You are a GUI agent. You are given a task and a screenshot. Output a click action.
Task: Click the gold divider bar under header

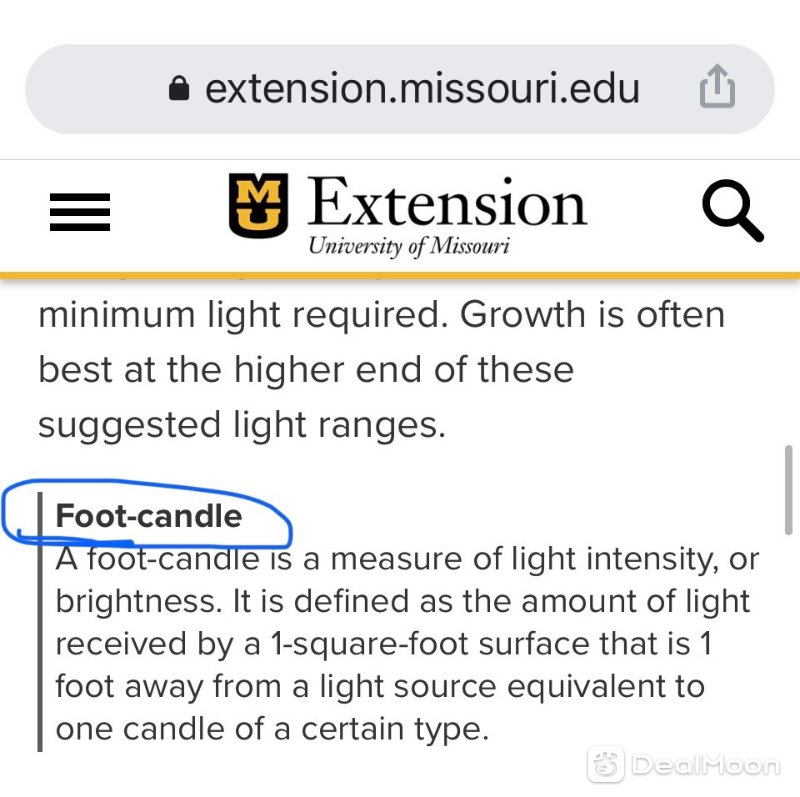click(400, 276)
